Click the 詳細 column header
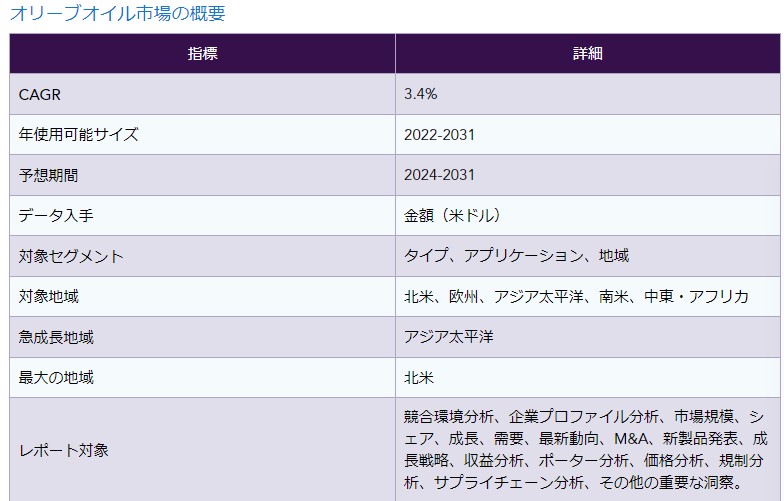Image resolution: width=784 pixels, height=501 pixels. tap(588, 54)
